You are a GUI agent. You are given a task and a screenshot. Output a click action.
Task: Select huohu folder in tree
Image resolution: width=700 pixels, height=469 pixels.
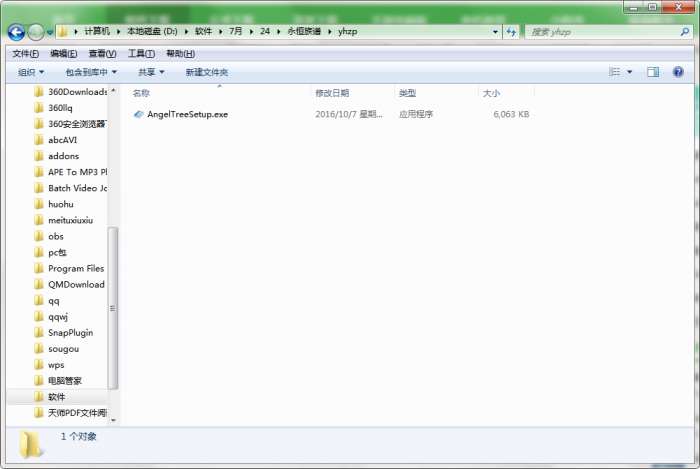pyautogui.click(x=54, y=204)
